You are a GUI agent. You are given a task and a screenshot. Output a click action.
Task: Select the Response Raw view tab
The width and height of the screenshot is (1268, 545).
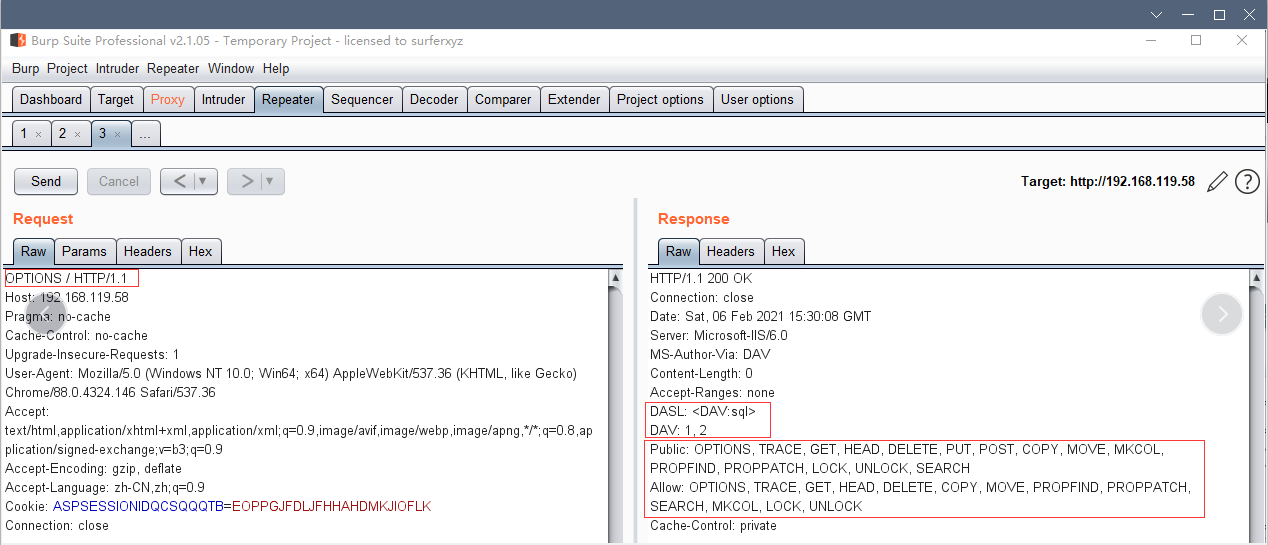678,251
